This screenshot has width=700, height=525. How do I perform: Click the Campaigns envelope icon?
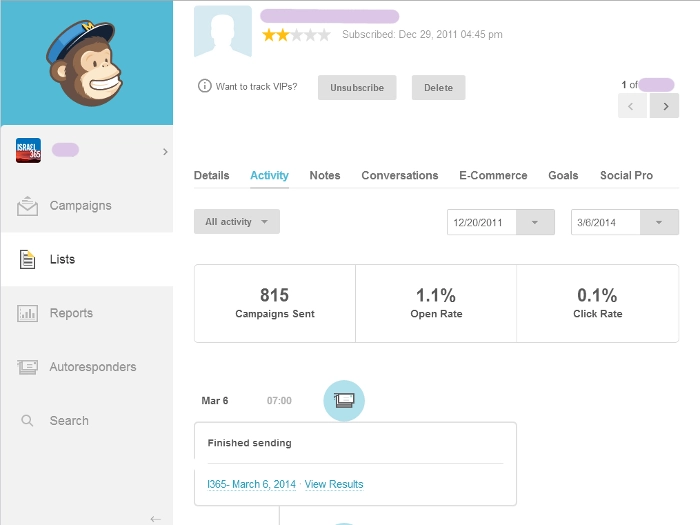pyautogui.click(x=27, y=206)
